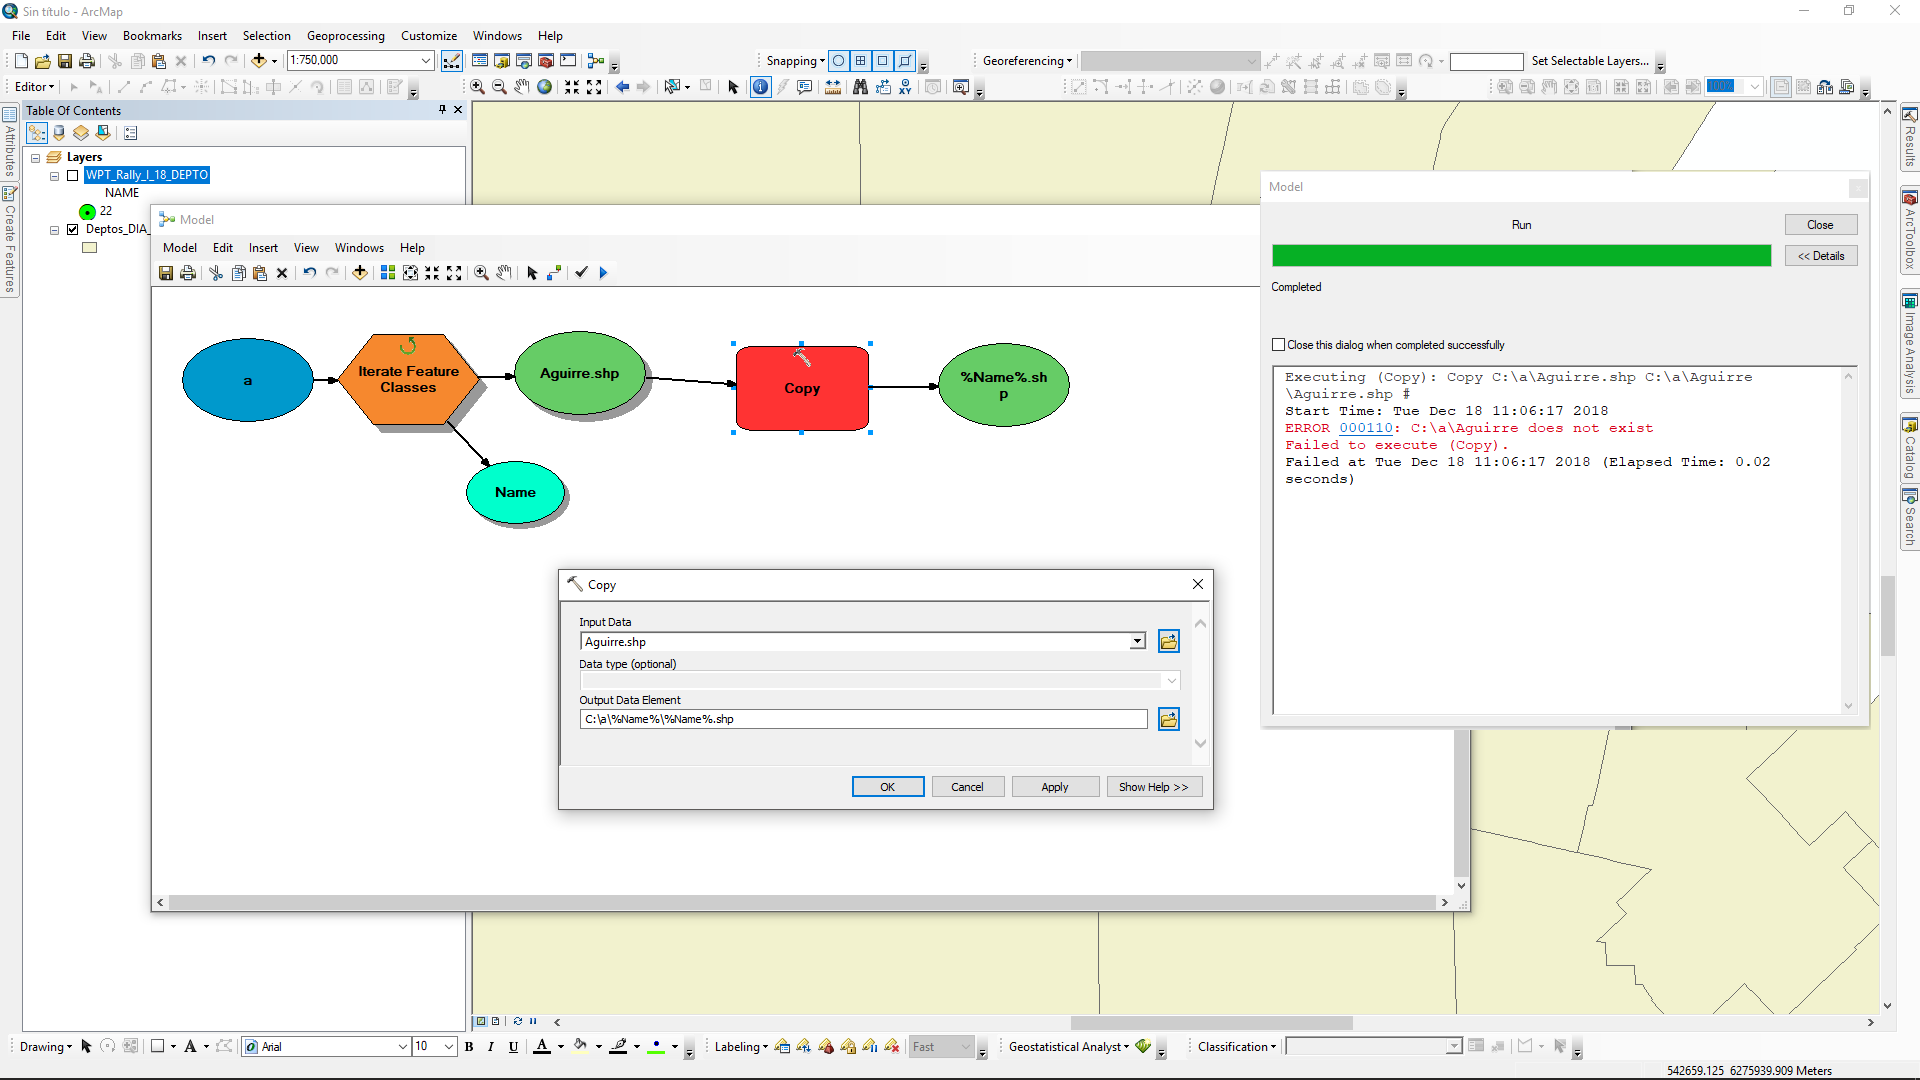Open the Customize menu in ArcMap
This screenshot has width=1920, height=1080.
click(429, 36)
